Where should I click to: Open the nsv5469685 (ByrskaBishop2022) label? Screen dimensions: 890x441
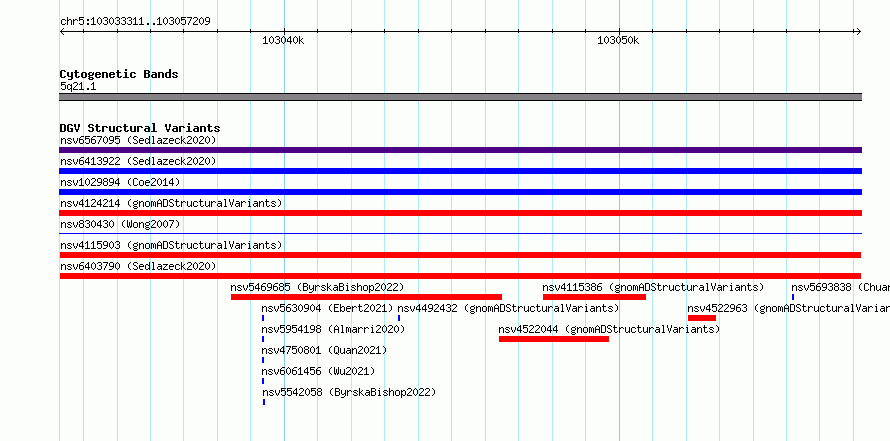(x=317, y=287)
